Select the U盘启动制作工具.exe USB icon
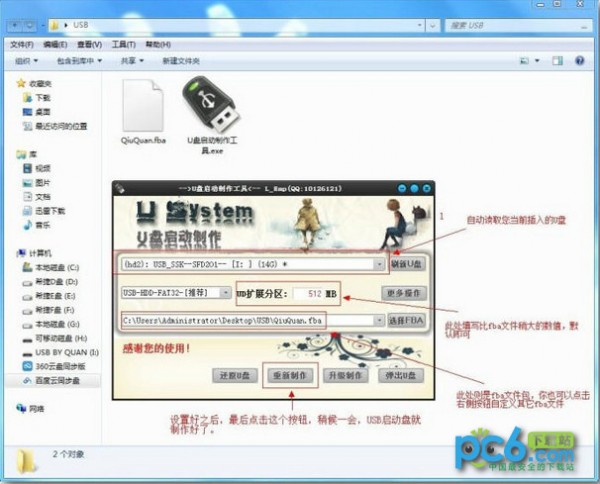Viewport: 600px width, 484px height. click(x=212, y=103)
